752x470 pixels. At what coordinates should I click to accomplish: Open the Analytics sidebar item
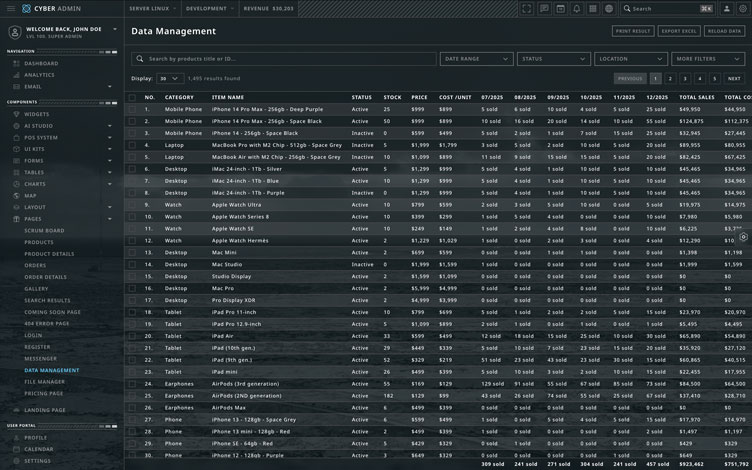pos(40,75)
